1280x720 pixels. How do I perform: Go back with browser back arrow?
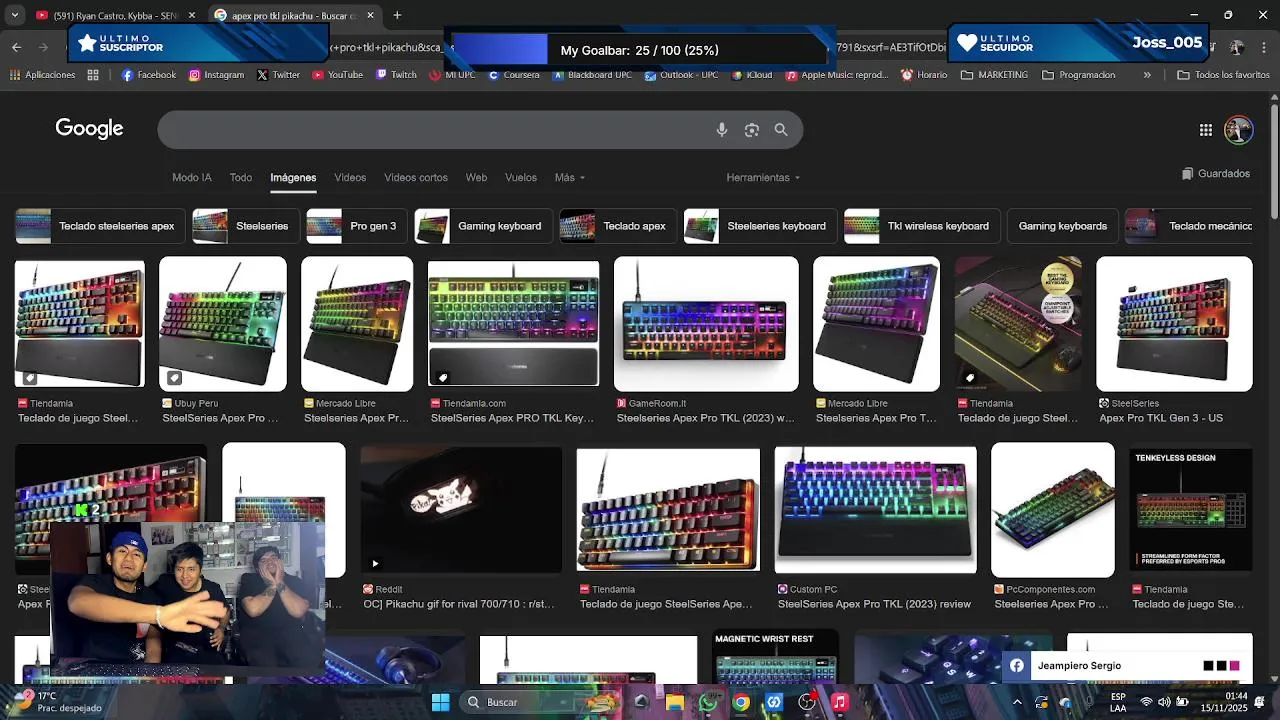pos(16,47)
